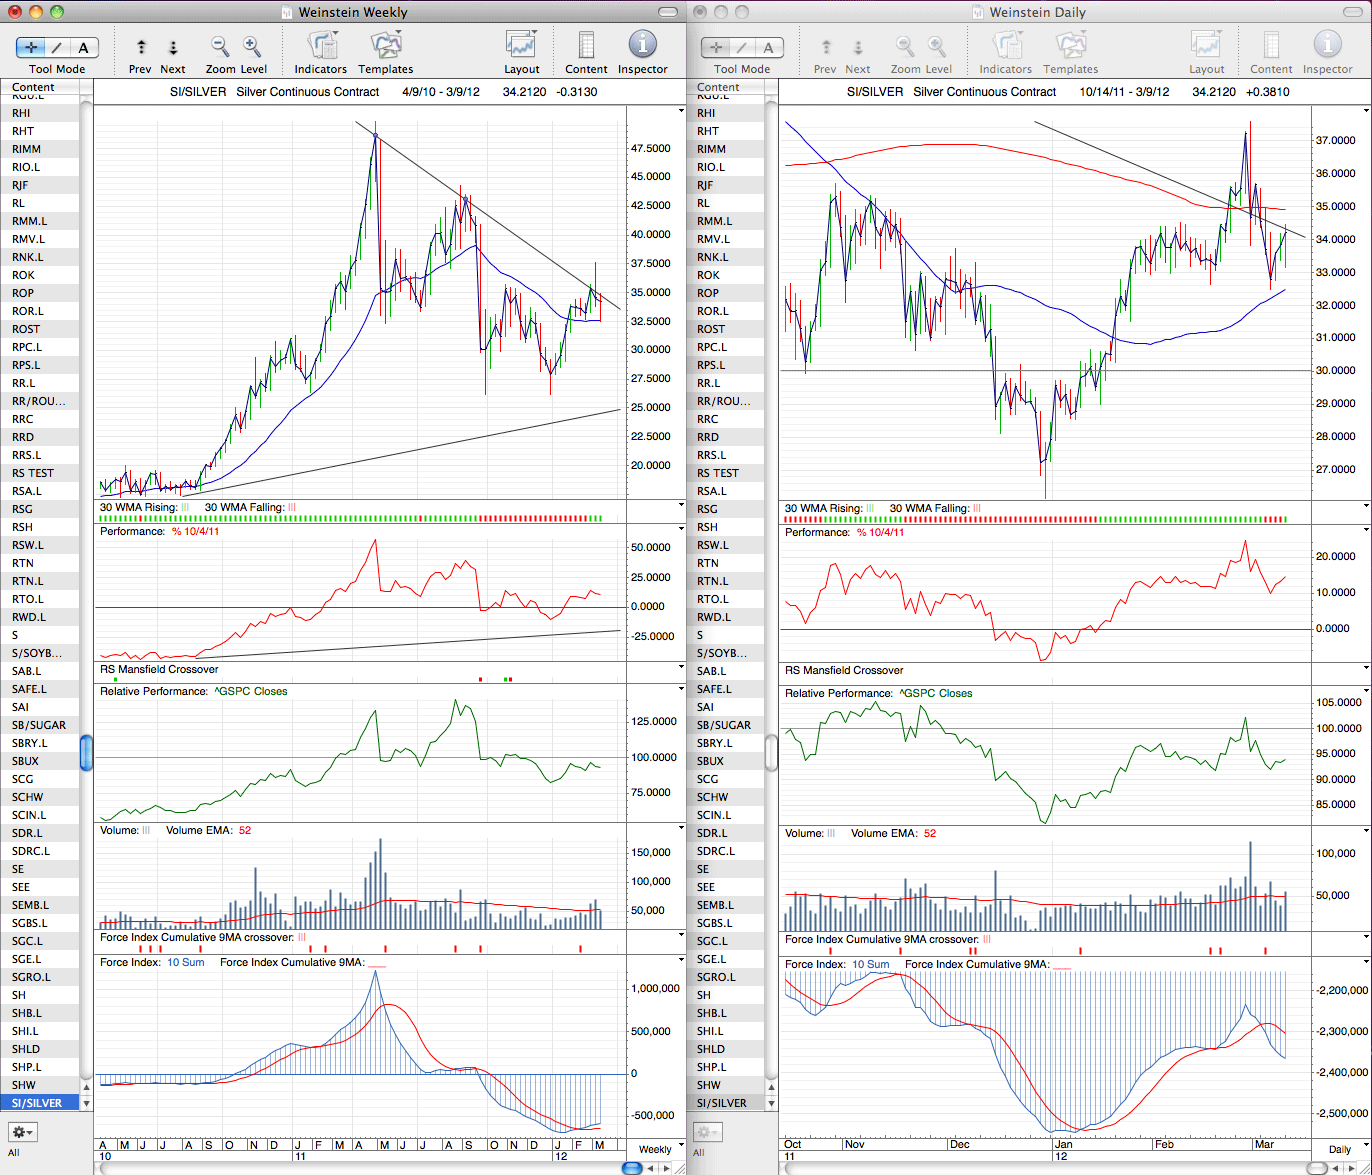Open the gear action menu below the symbol list
1372x1175 pixels.
pos(23,1132)
